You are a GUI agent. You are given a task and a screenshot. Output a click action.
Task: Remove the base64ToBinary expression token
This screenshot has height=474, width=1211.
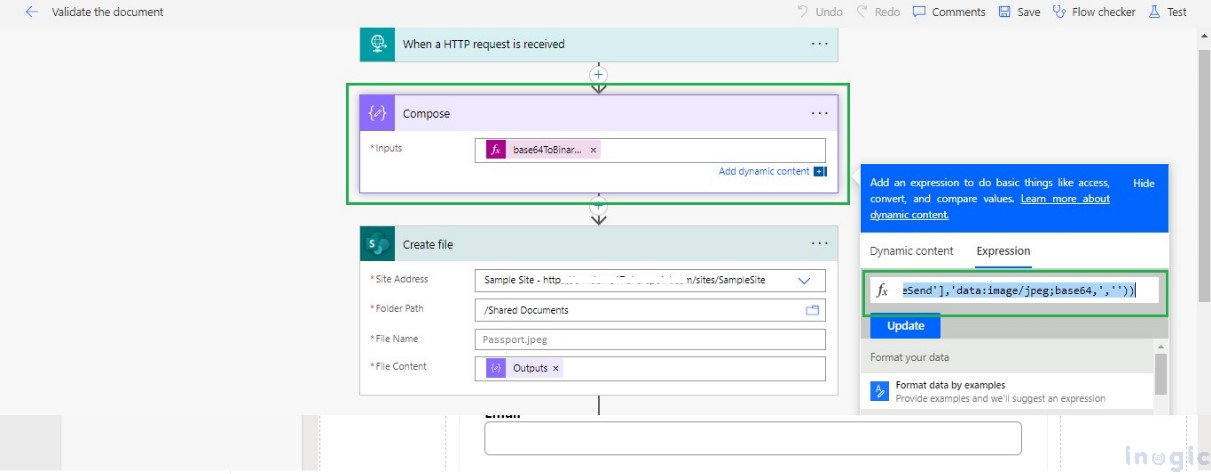[593, 150]
